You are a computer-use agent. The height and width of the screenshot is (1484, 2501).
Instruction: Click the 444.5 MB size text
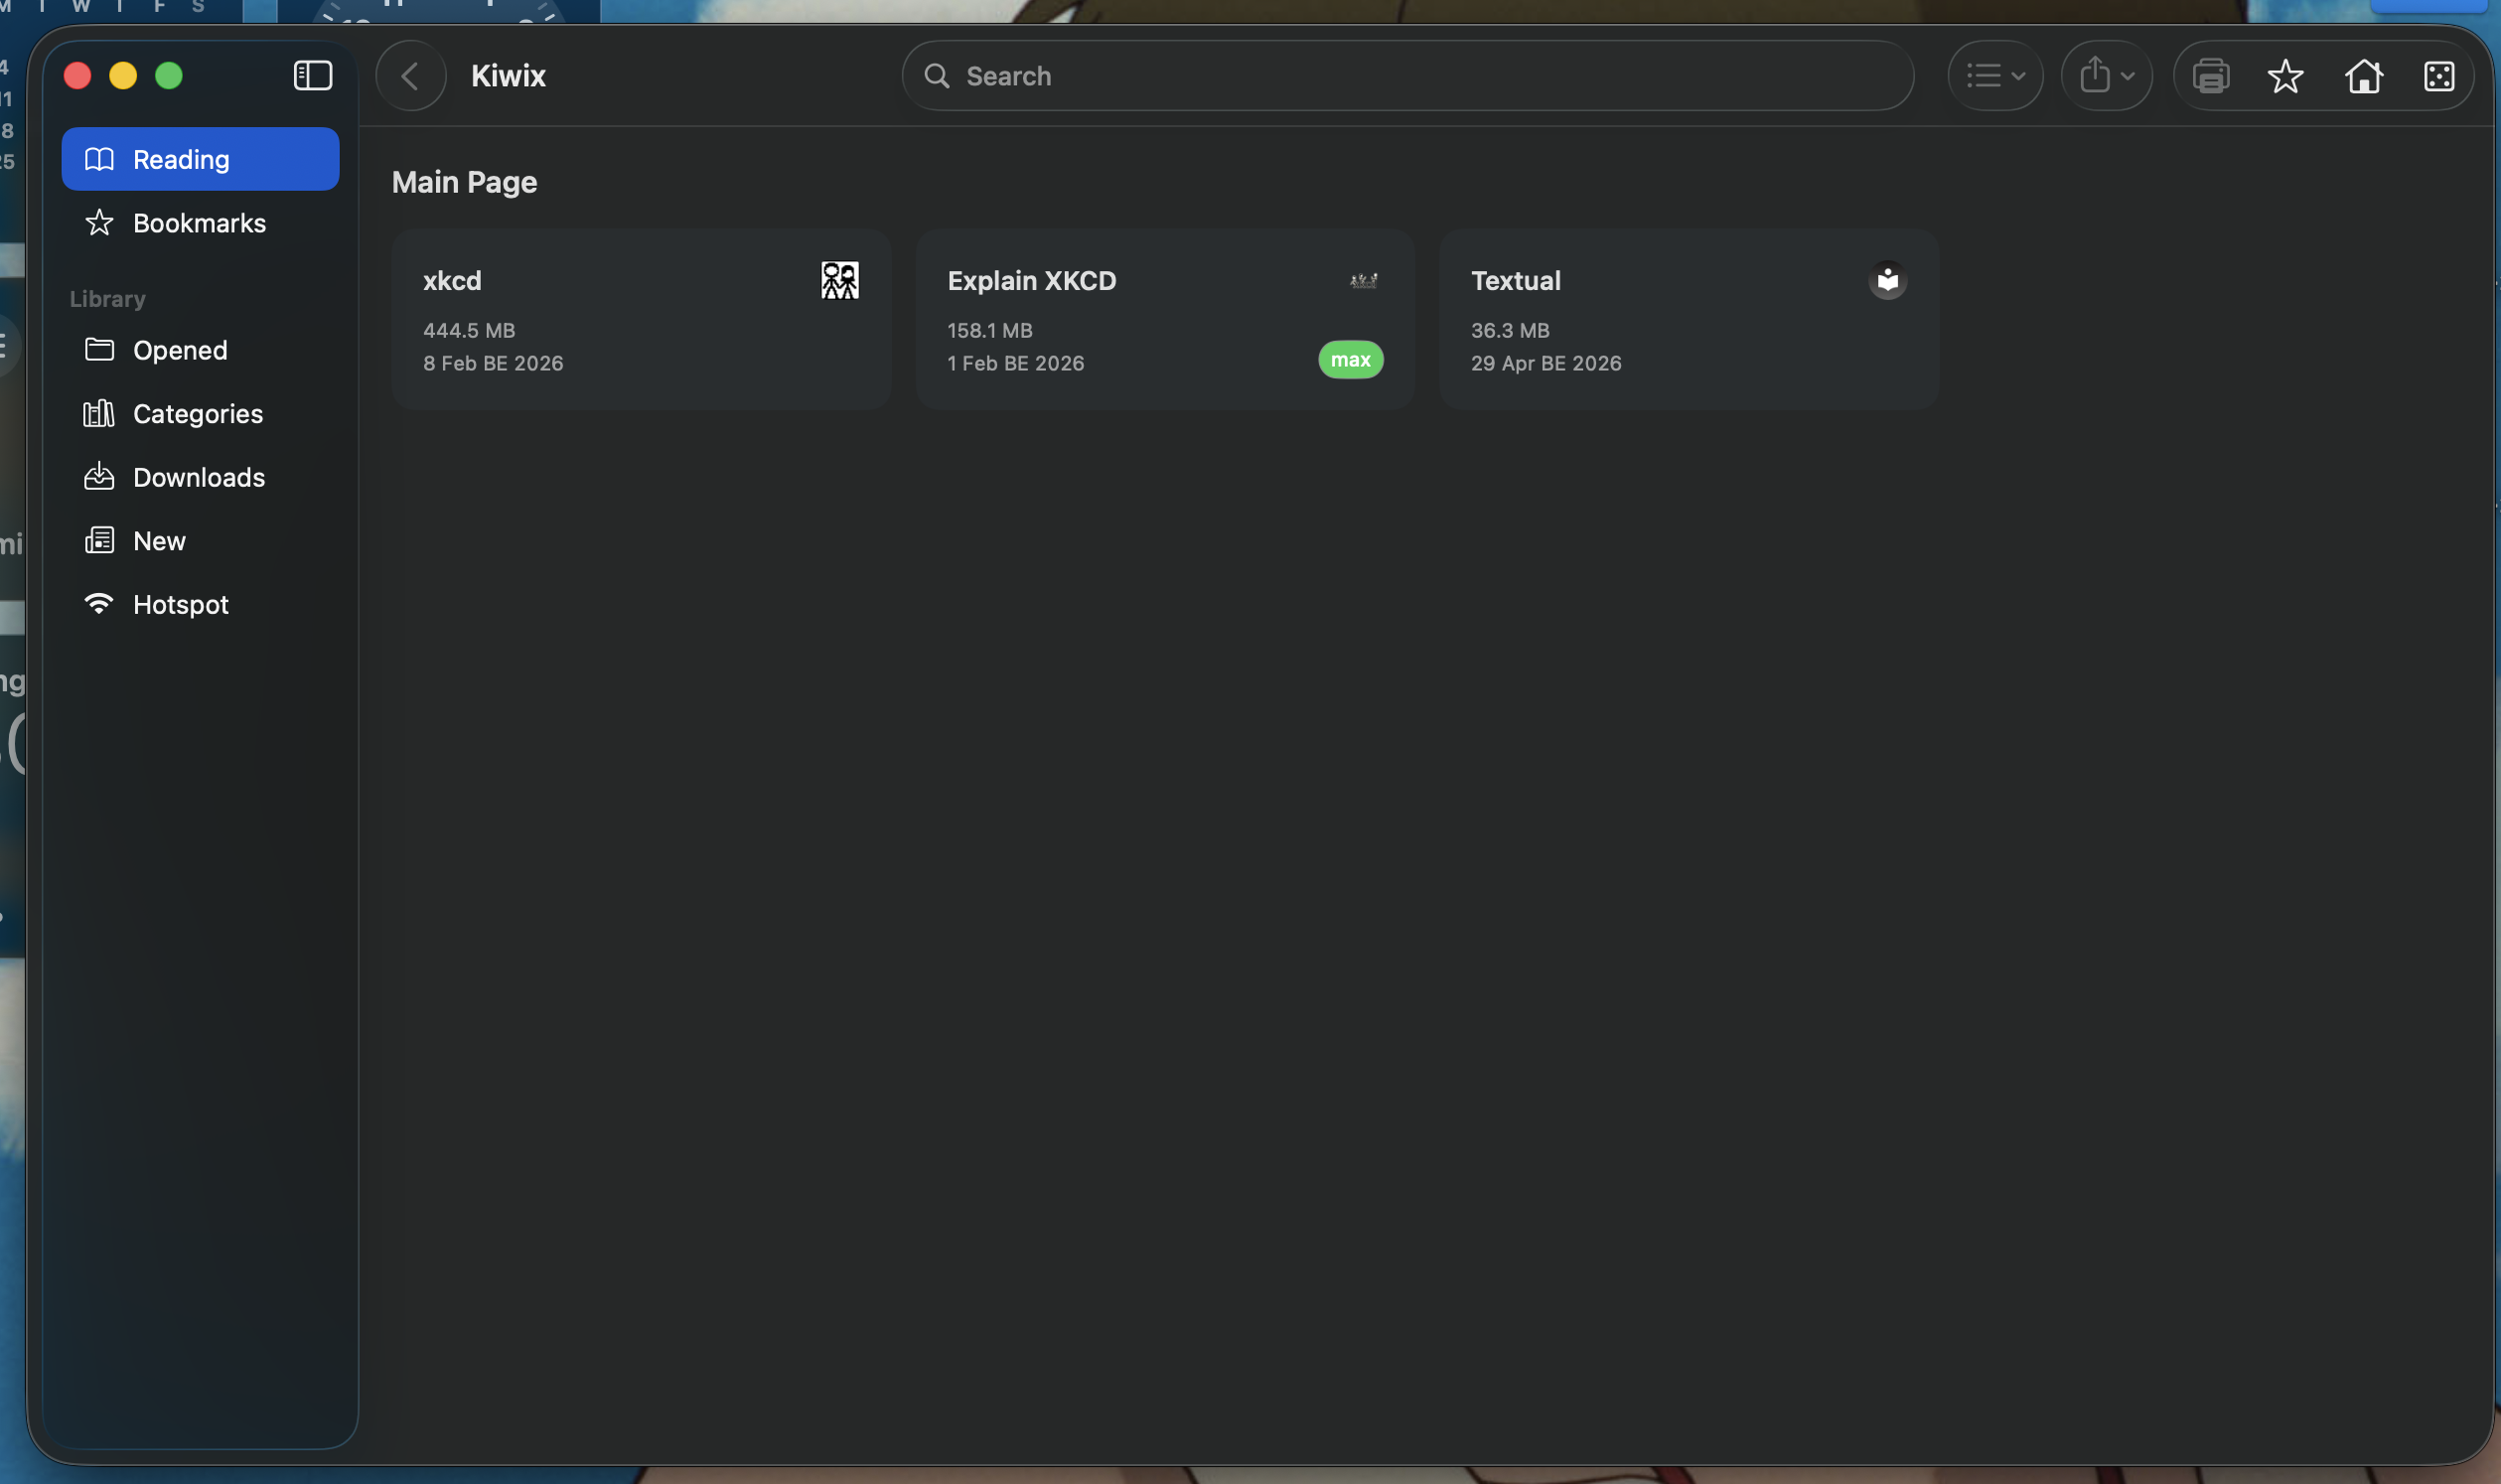click(469, 330)
